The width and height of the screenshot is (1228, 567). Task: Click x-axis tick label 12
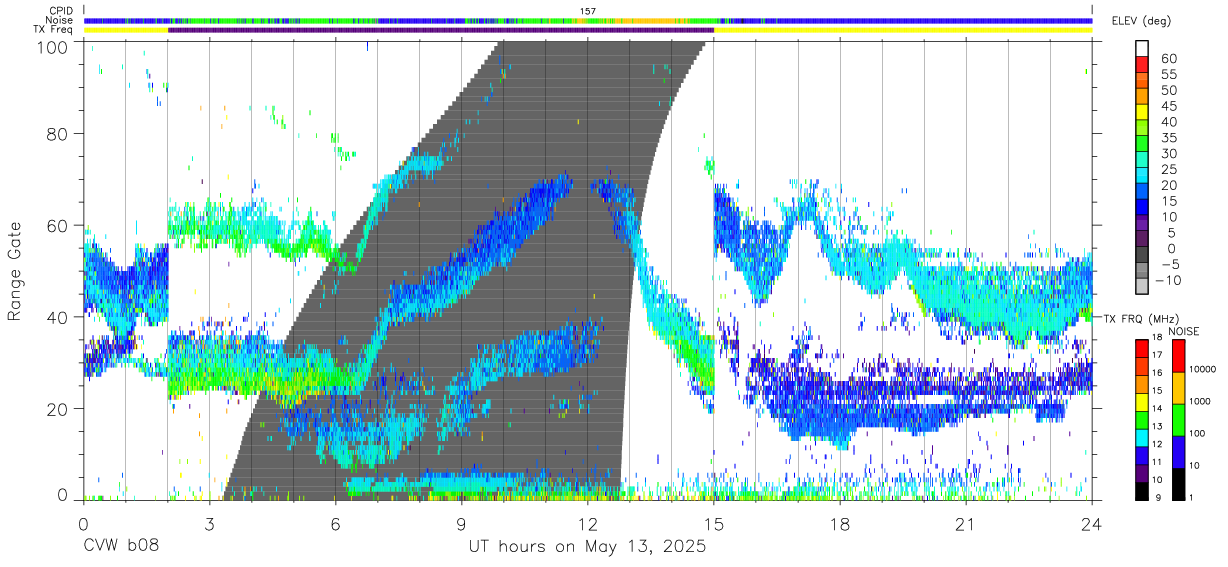click(587, 524)
